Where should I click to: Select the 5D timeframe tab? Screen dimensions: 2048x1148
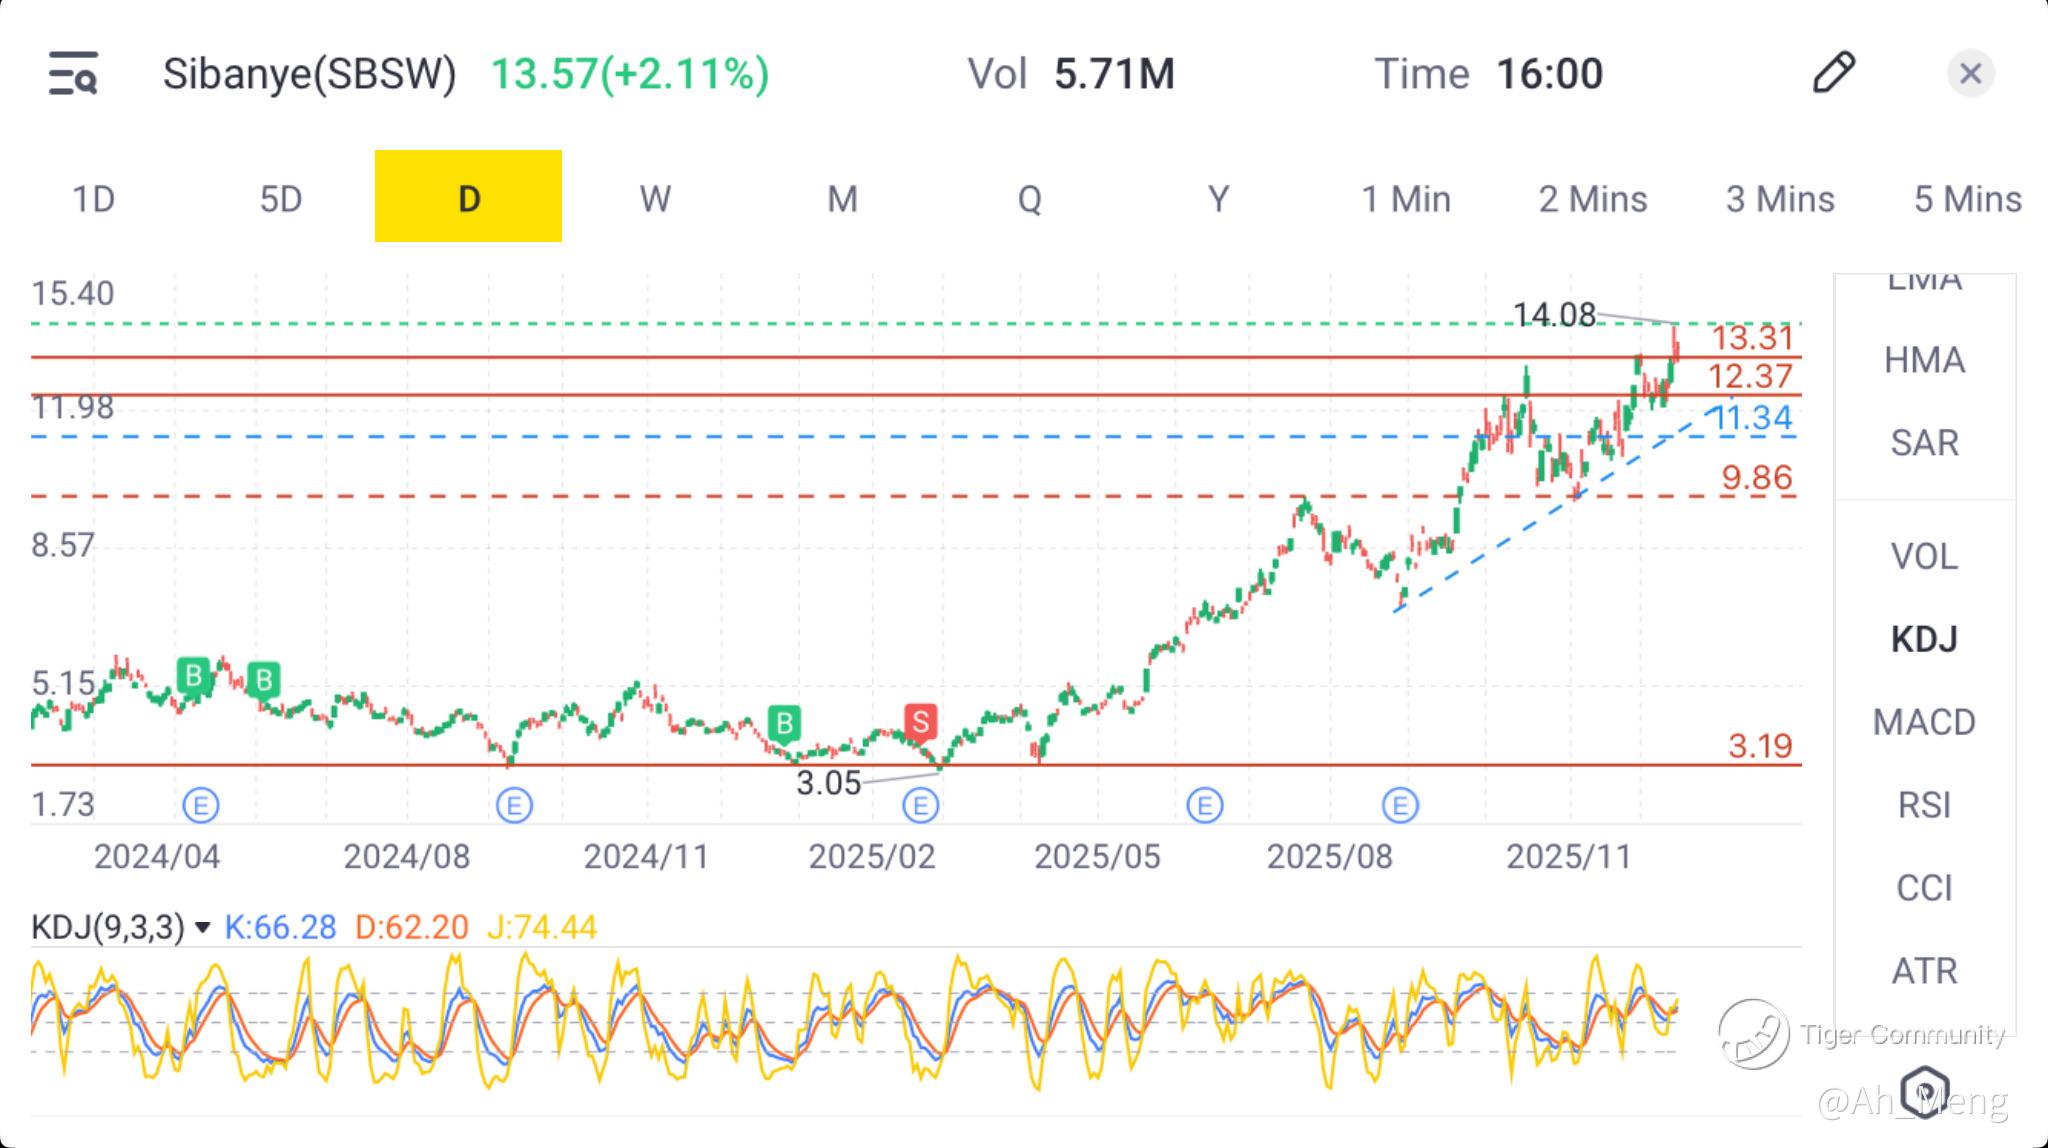tap(281, 198)
